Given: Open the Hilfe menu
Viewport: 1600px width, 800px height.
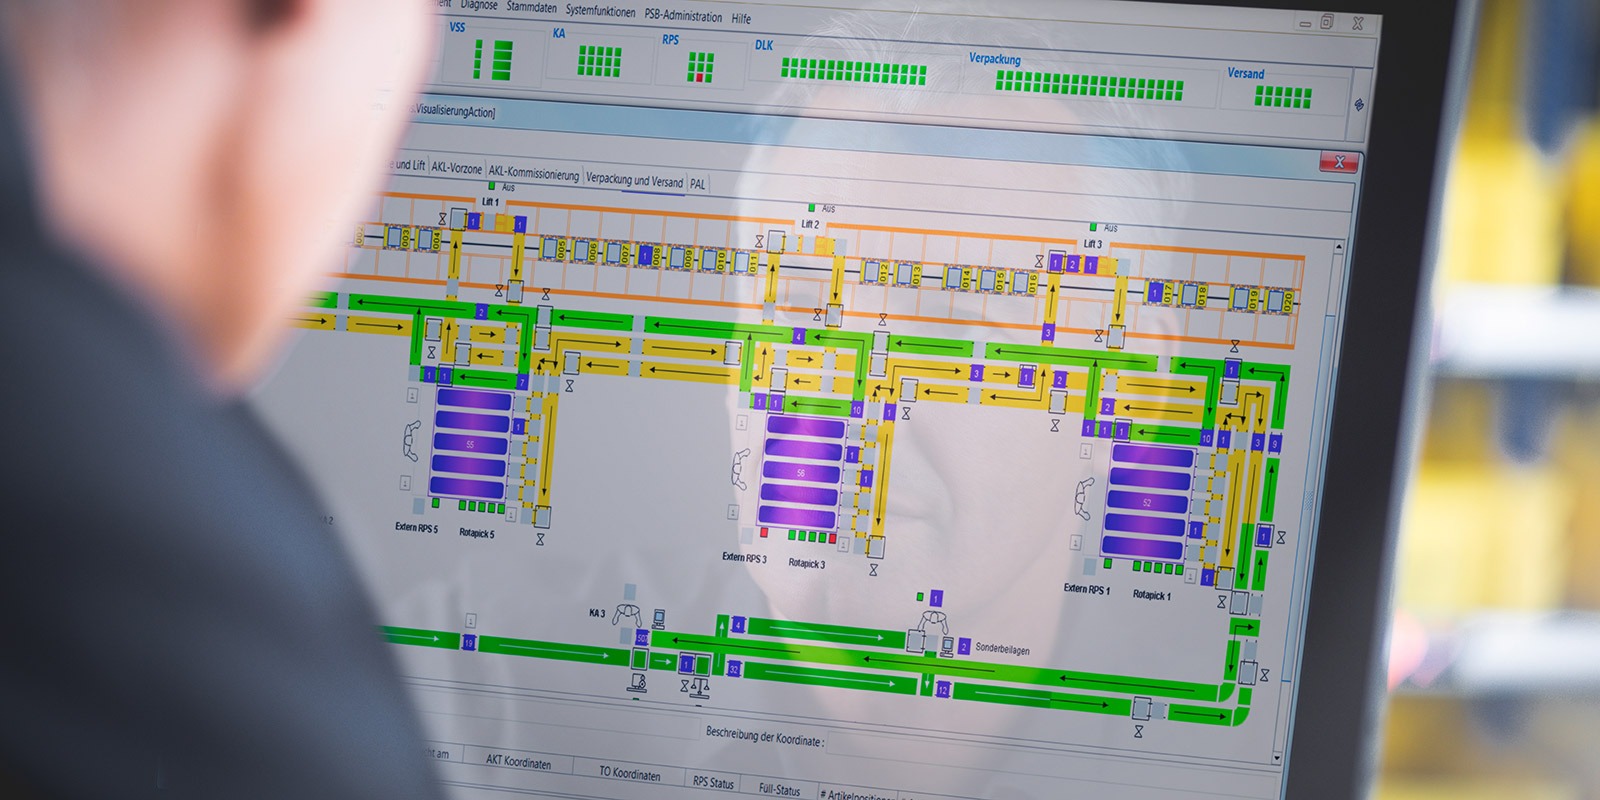Looking at the screenshot, I should click(x=741, y=18).
